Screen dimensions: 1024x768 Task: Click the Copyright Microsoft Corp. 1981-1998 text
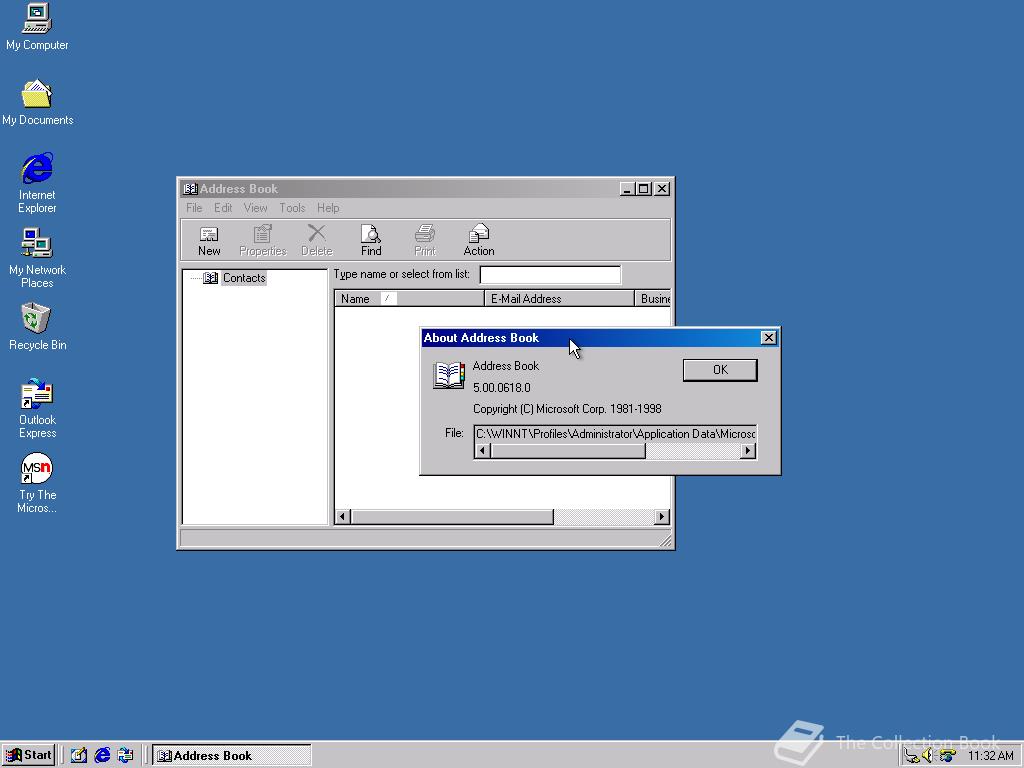pyautogui.click(x=567, y=409)
